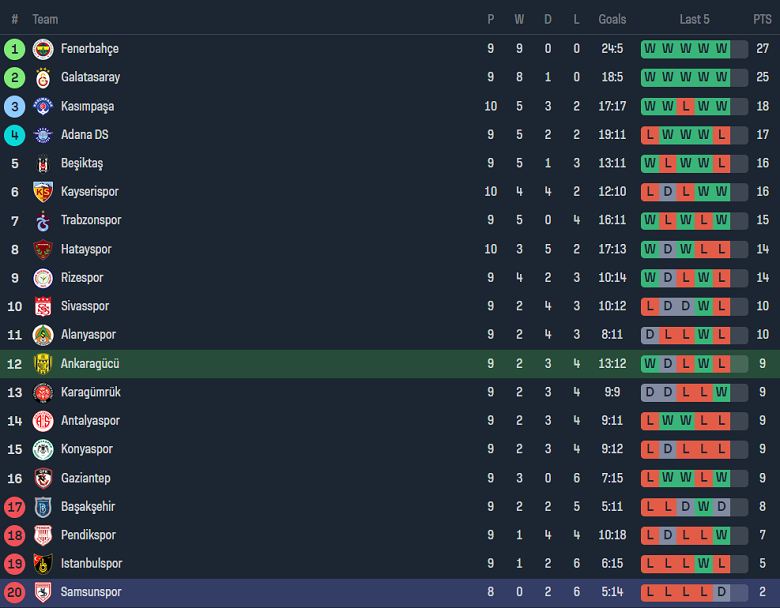Click the Samsunspor club crest
The width and height of the screenshot is (780, 608).
point(42,592)
